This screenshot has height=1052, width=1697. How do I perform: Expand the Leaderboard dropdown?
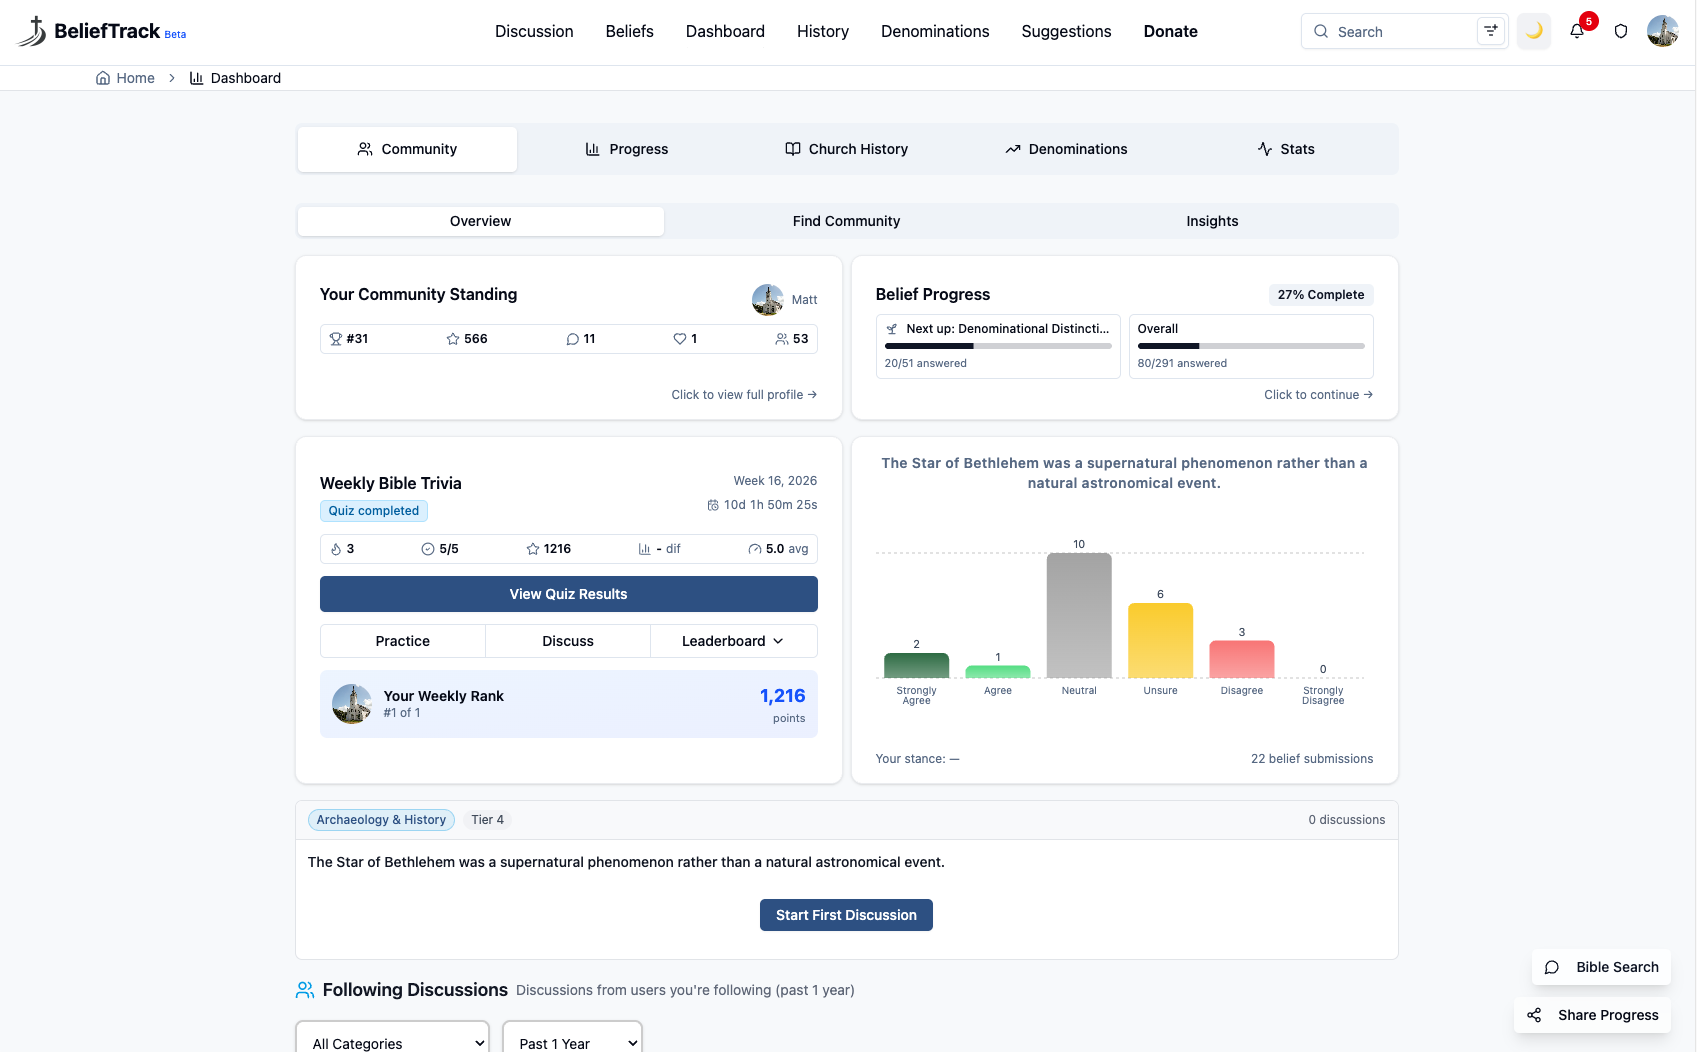point(733,641)
